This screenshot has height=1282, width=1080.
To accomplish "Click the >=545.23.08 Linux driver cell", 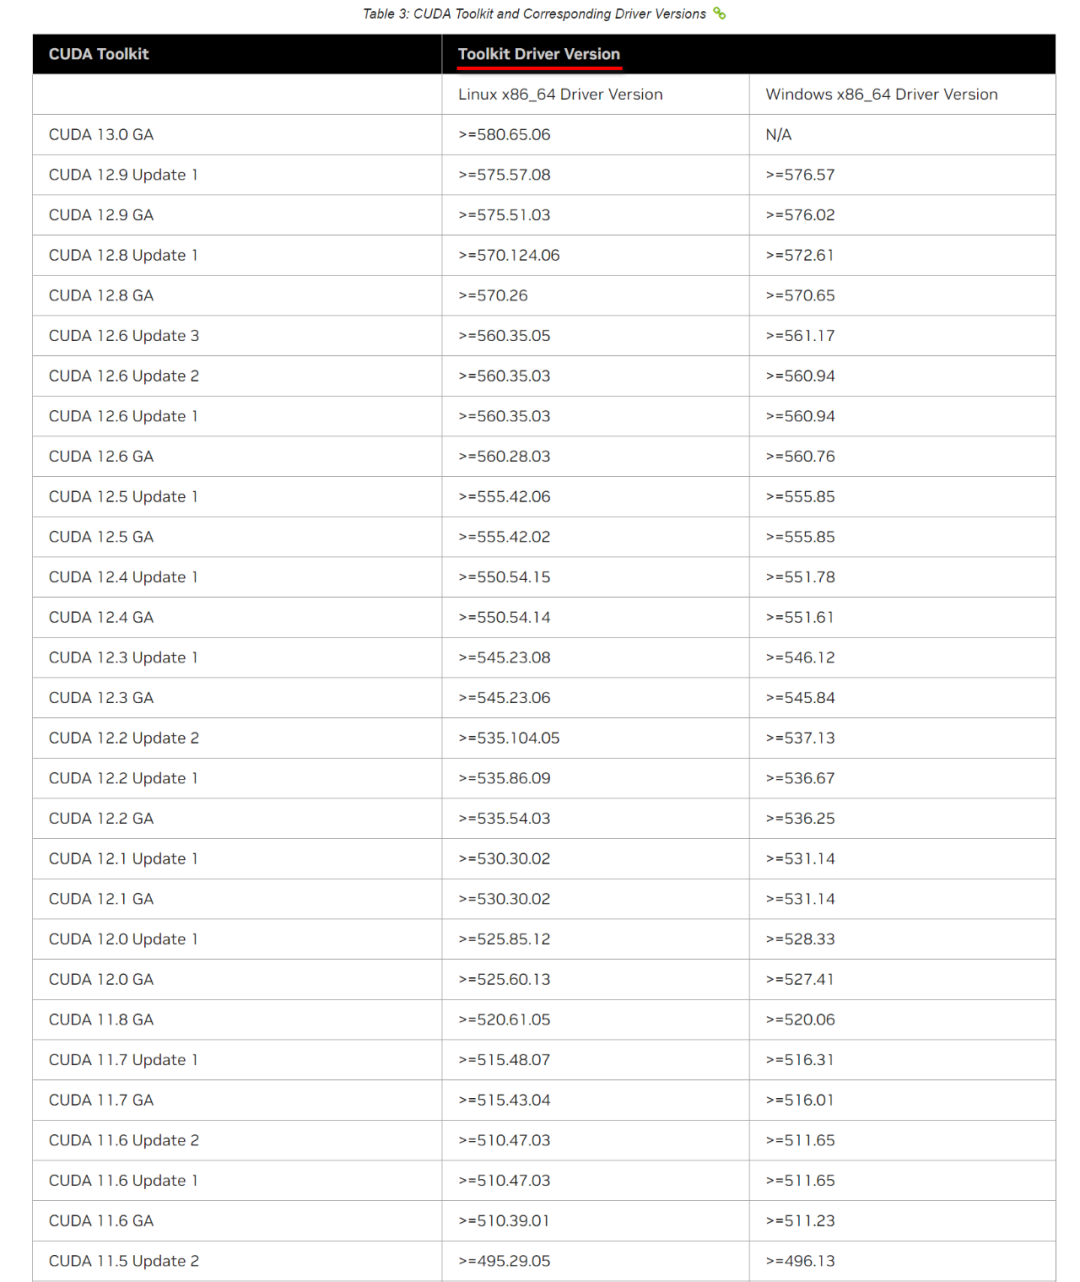I will click(x=504, y=657).
